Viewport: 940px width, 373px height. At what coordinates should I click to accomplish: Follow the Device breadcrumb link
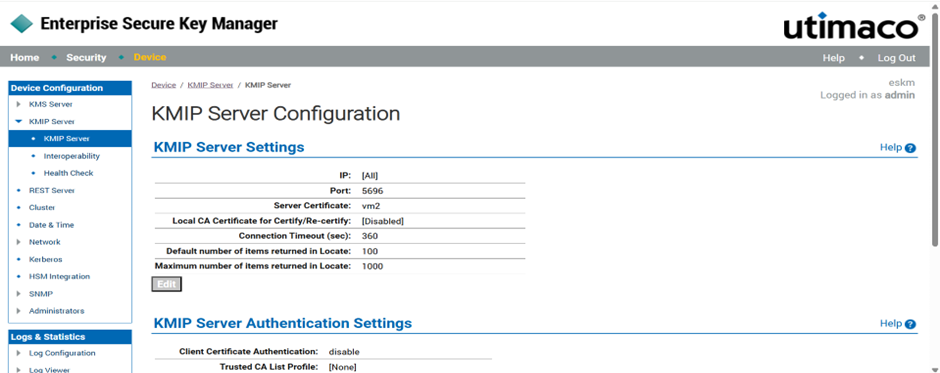click(x=164, y=85)
